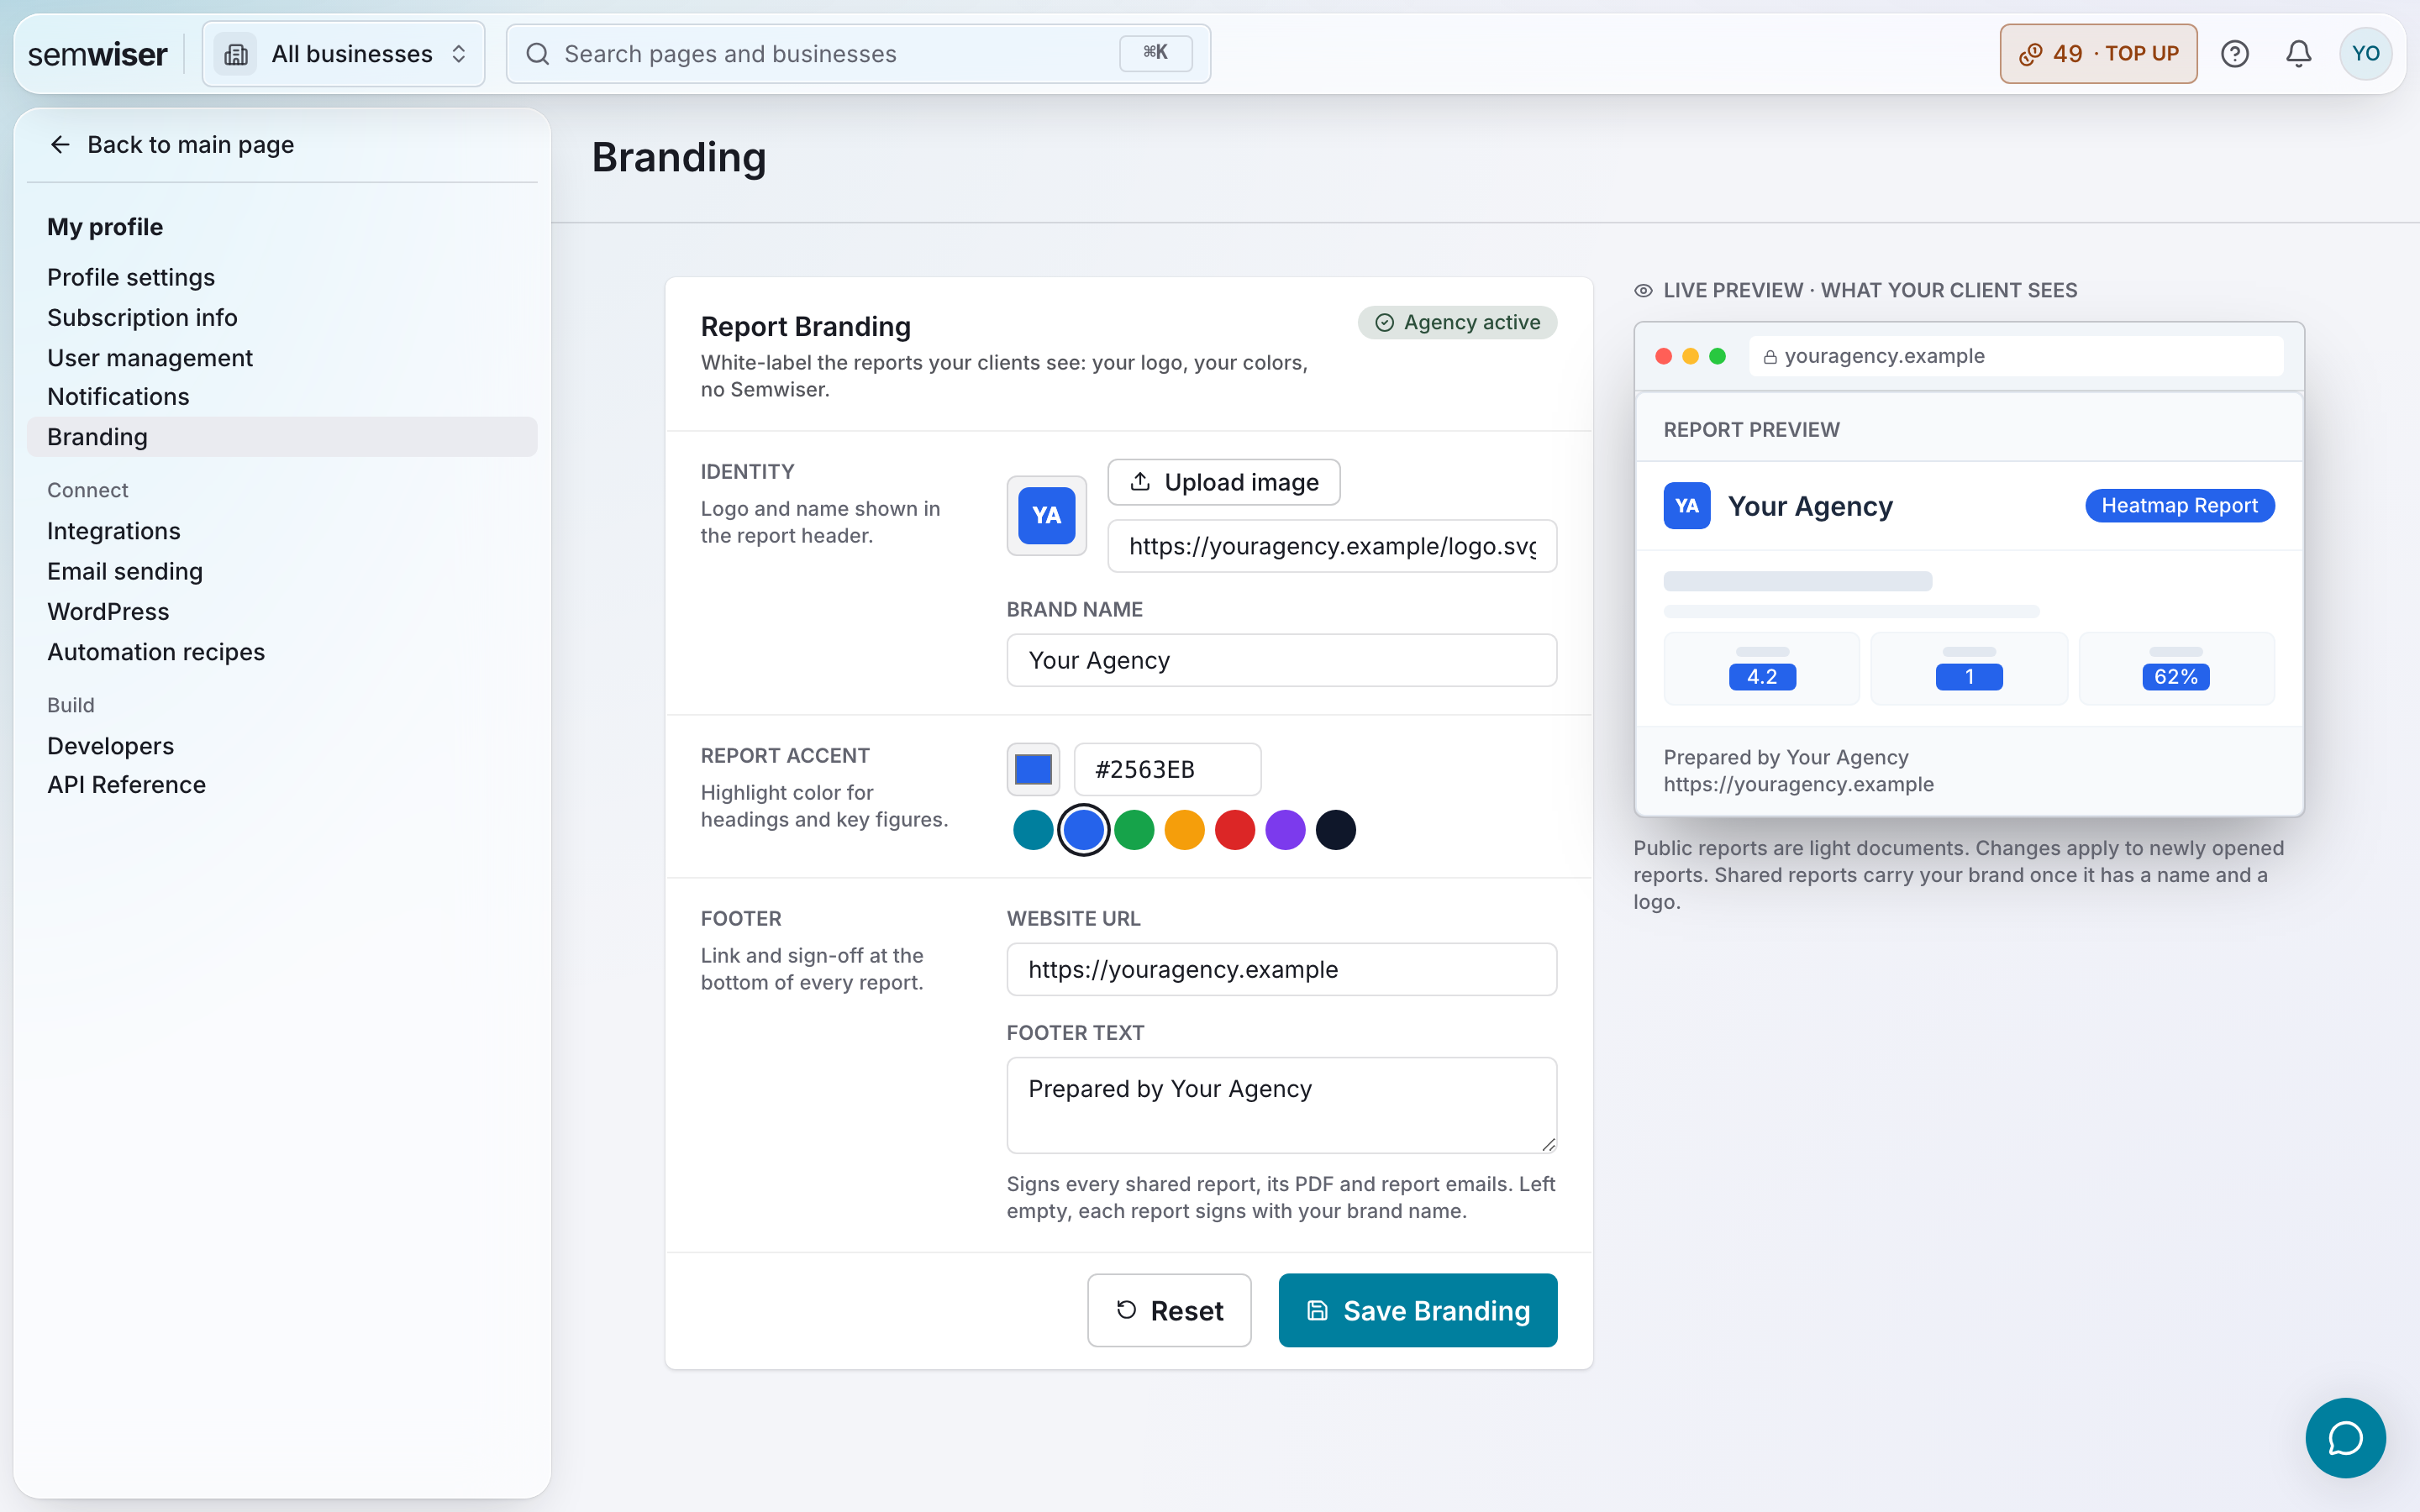Select the green accent swatch

coord(1134,830)
